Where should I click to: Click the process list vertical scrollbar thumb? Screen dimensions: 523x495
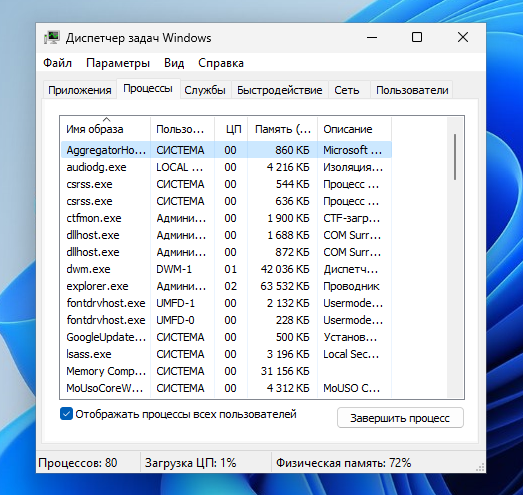click(x=455, y=157)
